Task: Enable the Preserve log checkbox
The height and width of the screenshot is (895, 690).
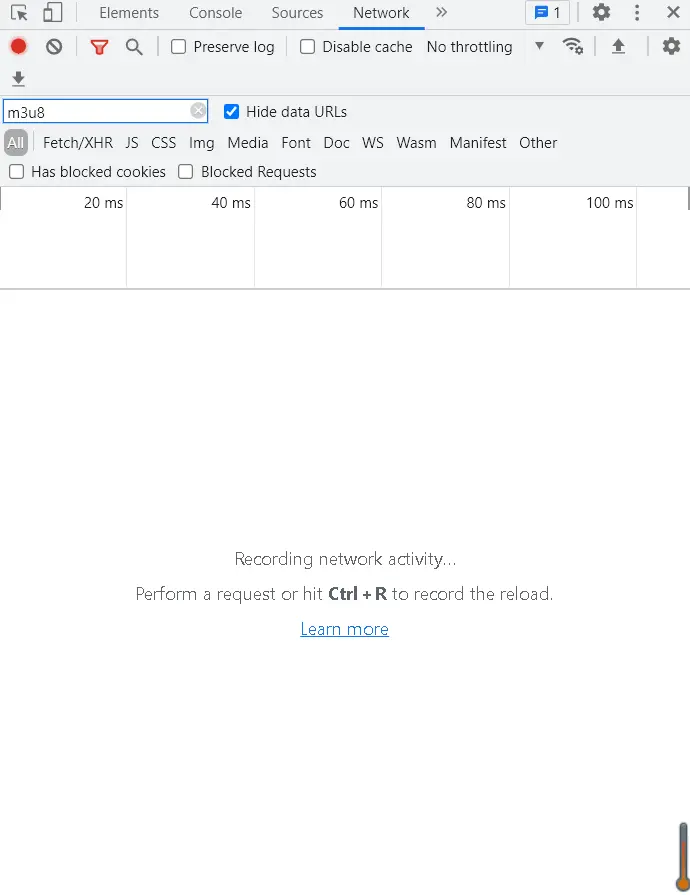Action: pyautogui.click(x=179, y=47)
